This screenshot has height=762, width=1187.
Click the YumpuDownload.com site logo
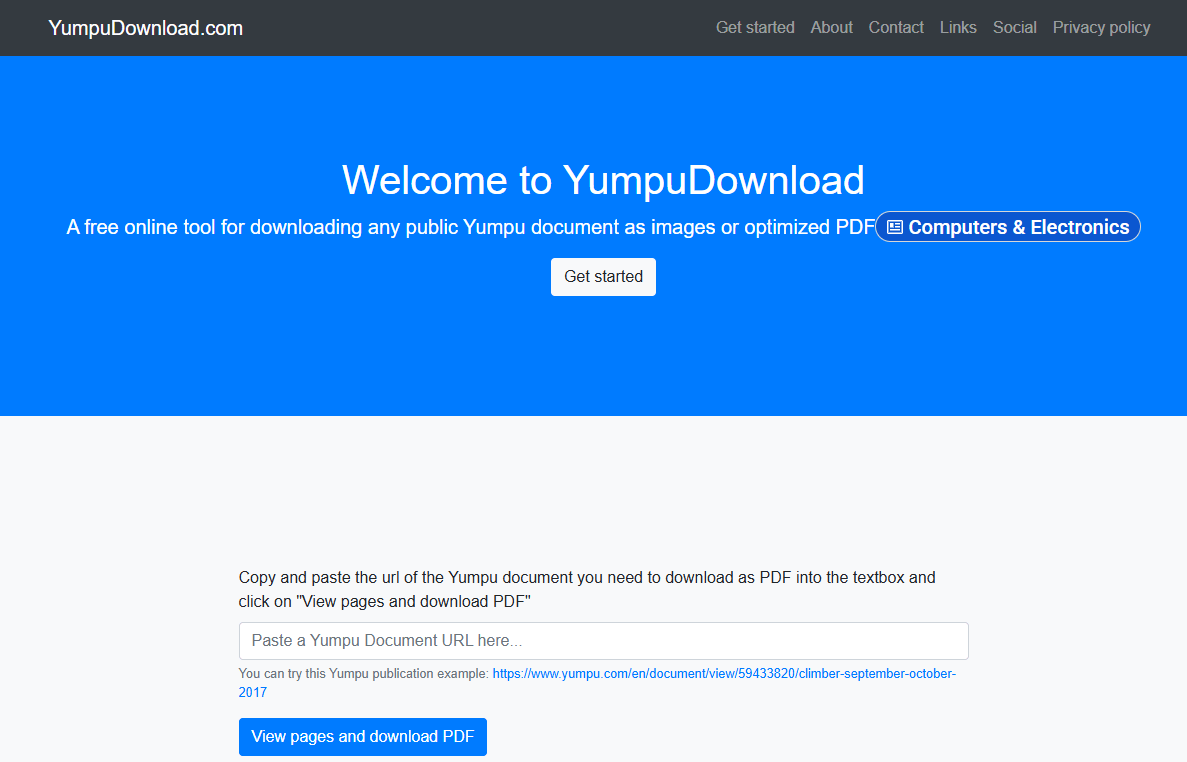145,28
